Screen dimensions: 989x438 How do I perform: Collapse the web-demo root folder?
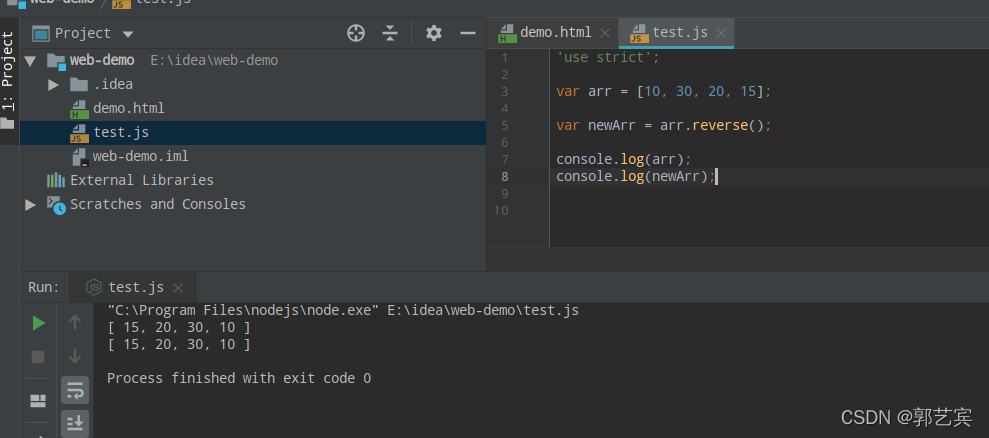(30, 61)
